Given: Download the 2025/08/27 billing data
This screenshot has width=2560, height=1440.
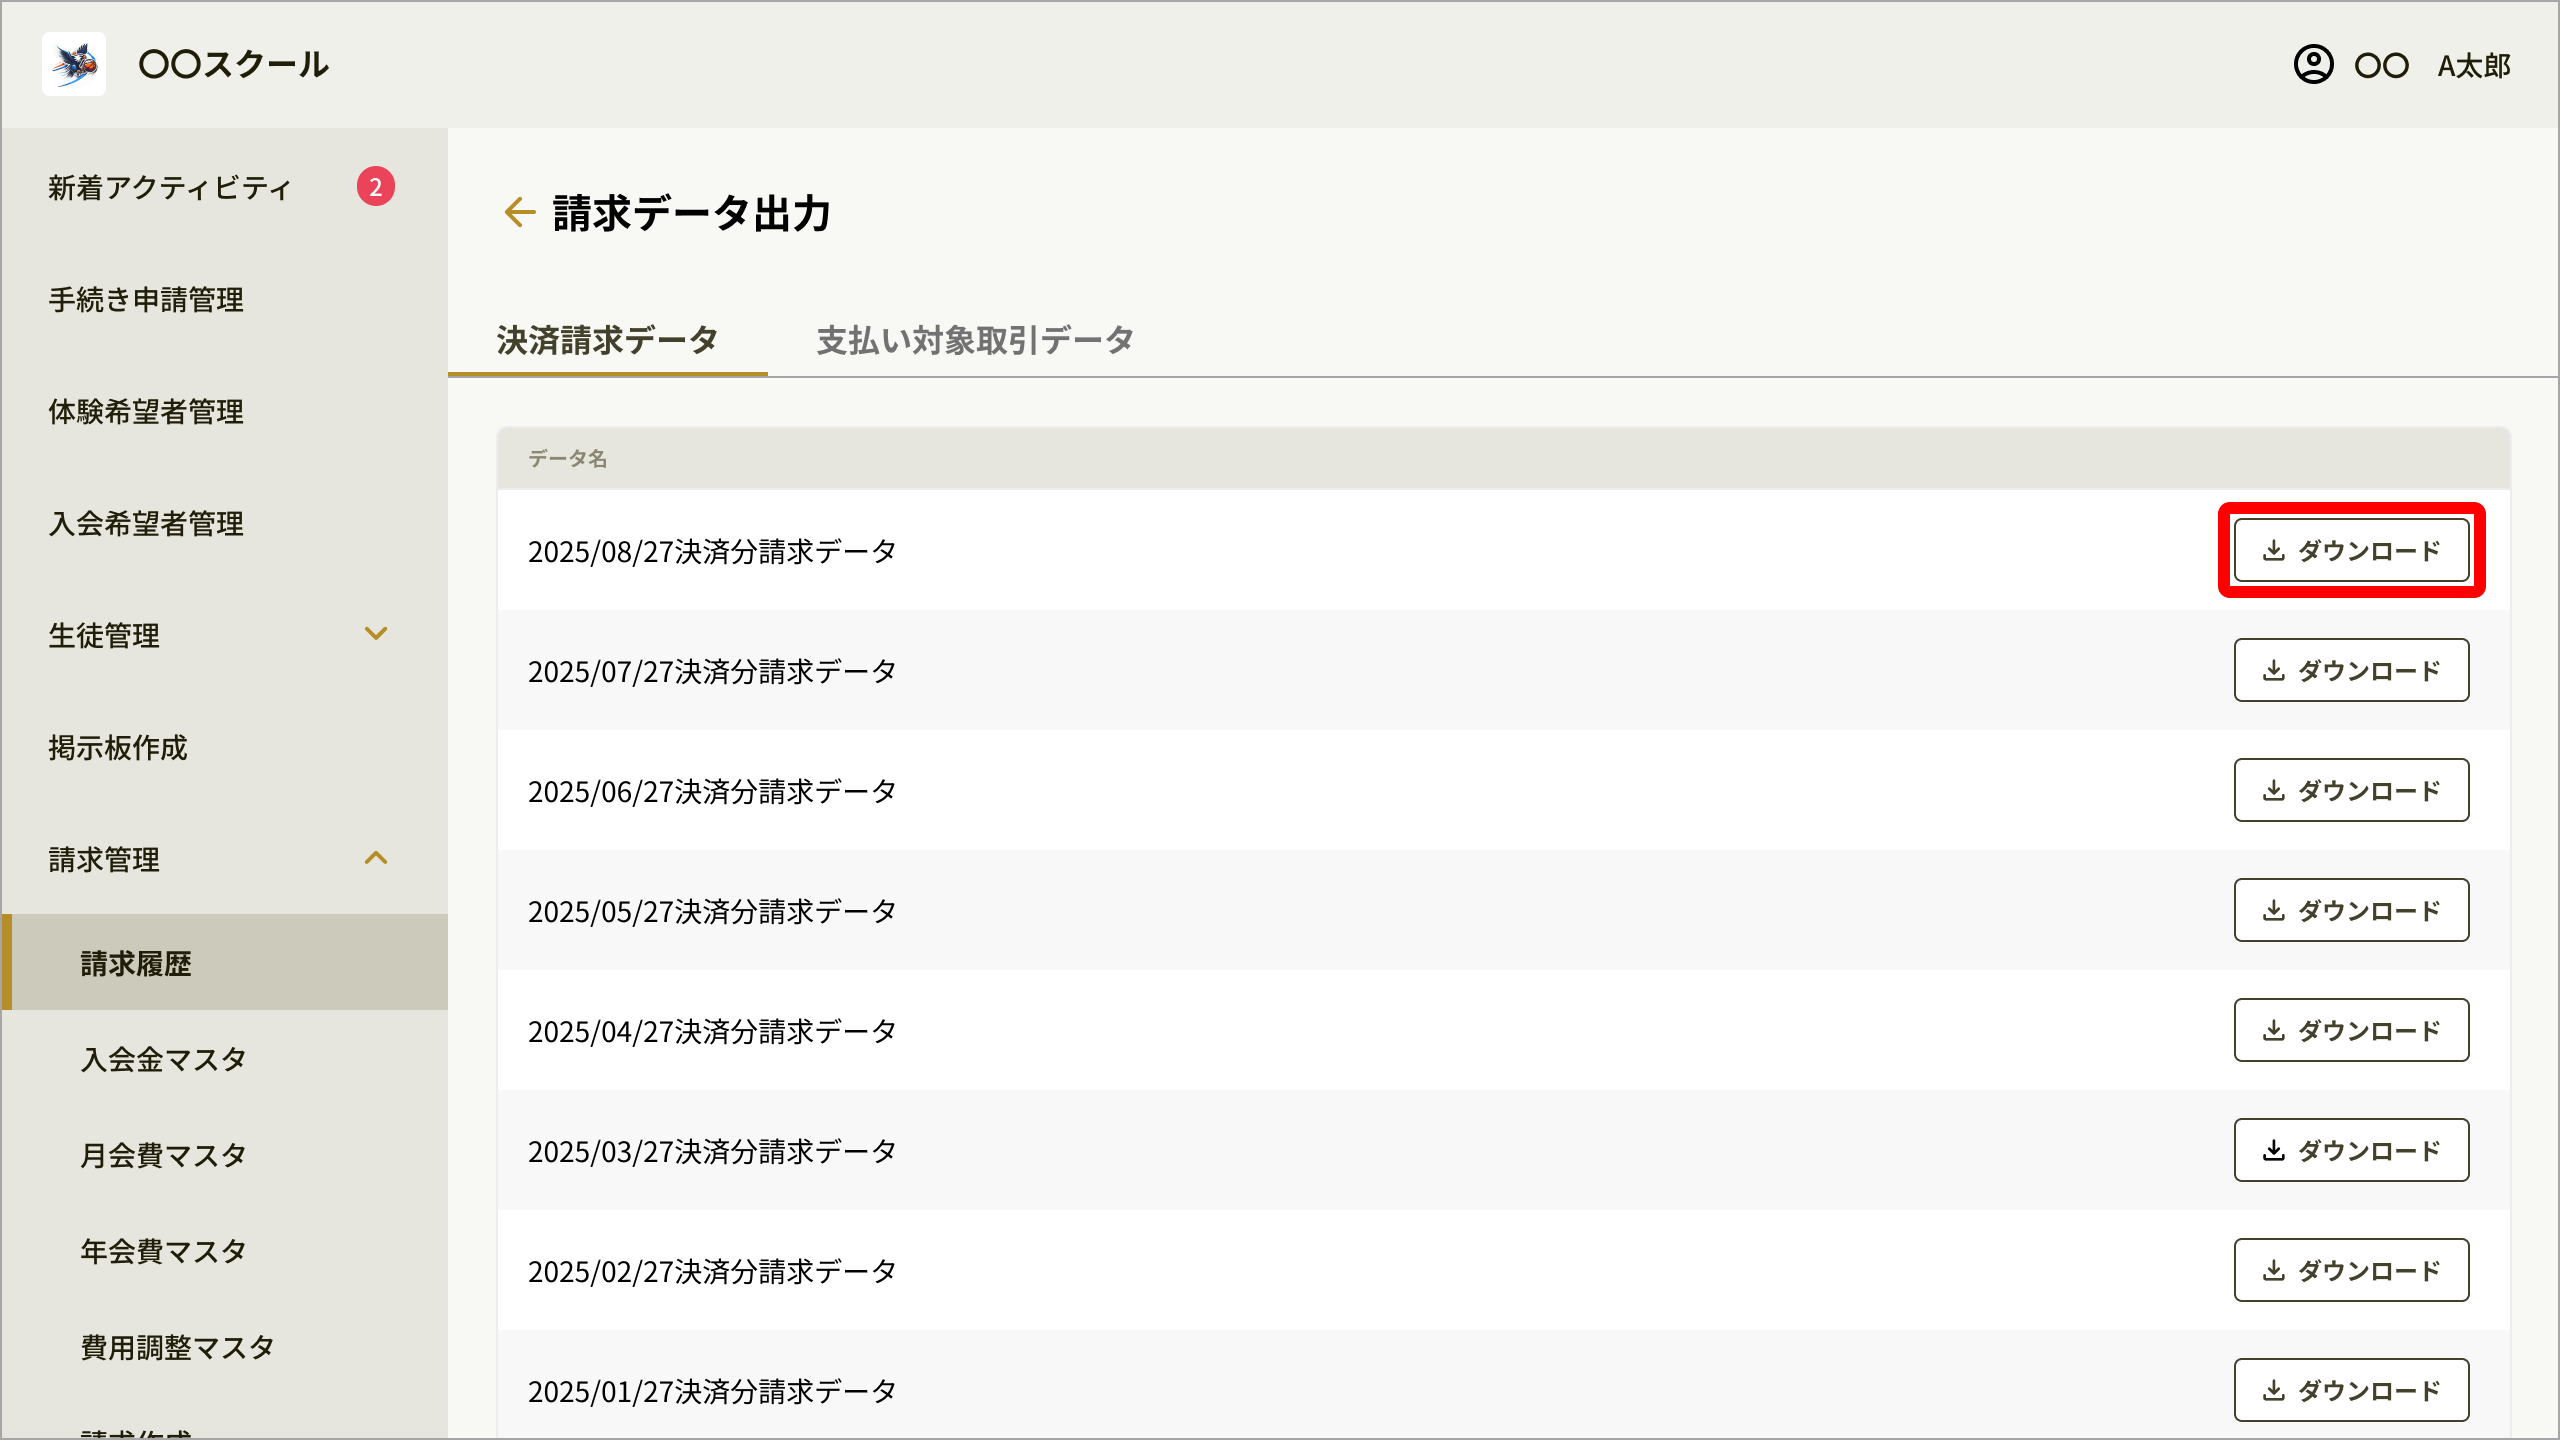Looking at the screenshot, I should pyautogui.click(x=2351, y=550).
